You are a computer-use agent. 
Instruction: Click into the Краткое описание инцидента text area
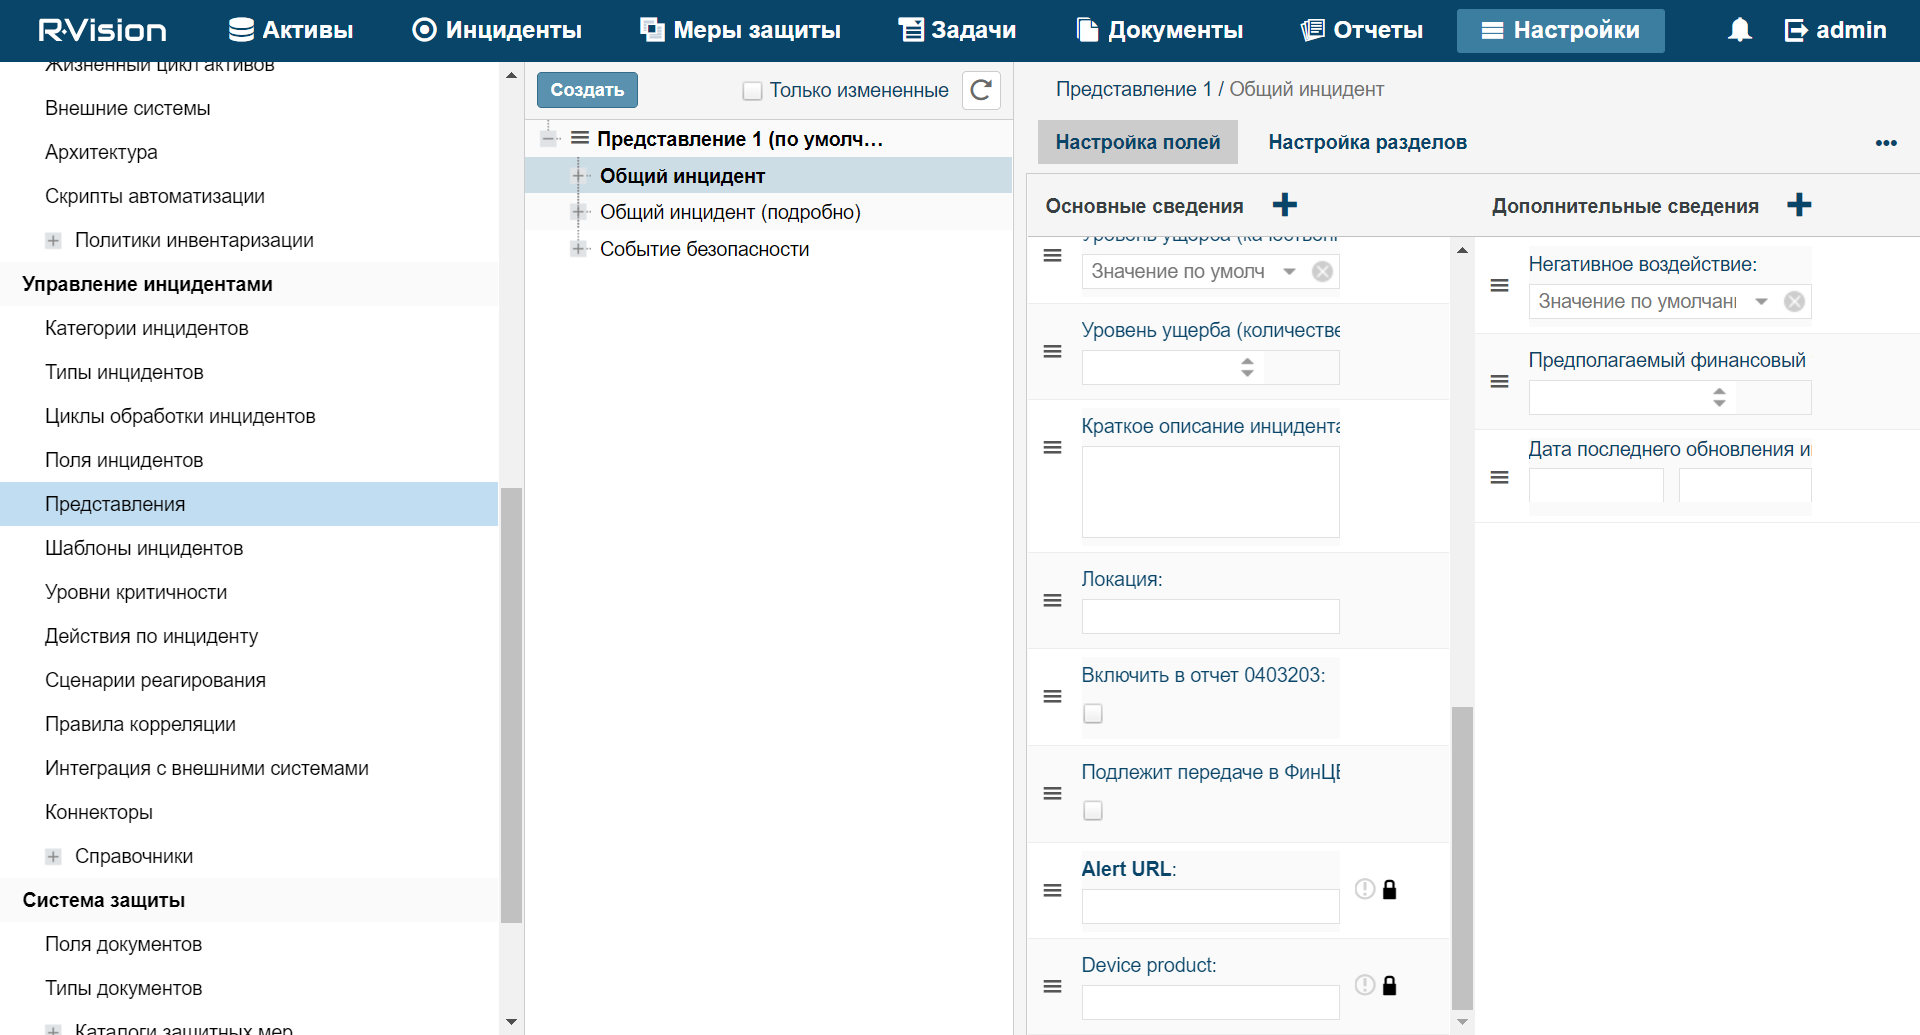(1210, 492)
